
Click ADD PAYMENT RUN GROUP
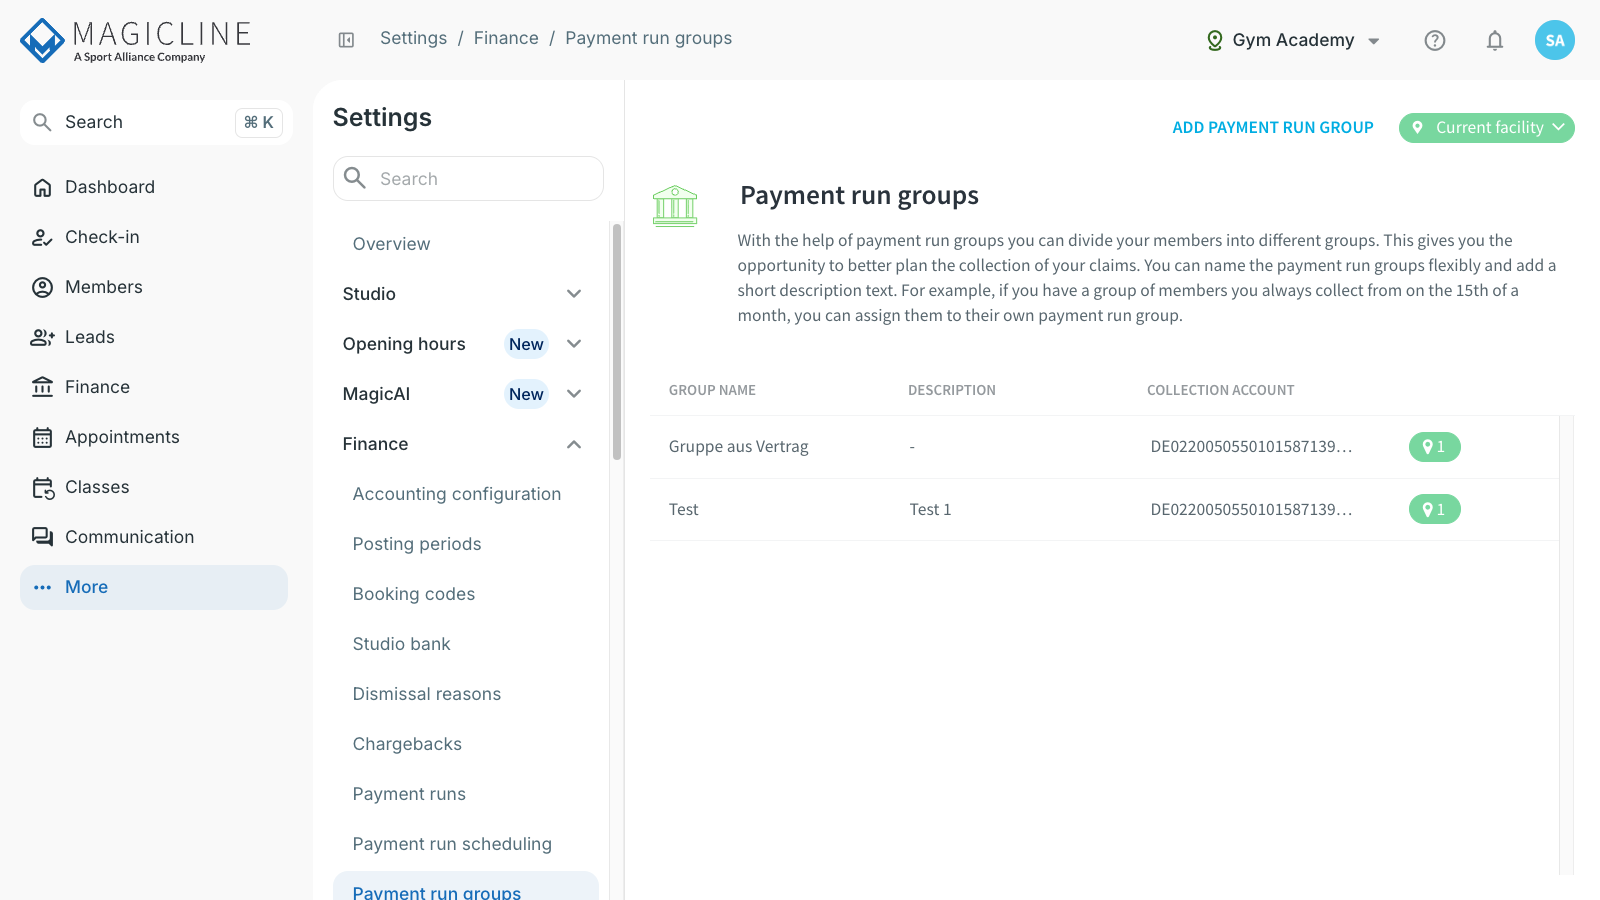1273,128
